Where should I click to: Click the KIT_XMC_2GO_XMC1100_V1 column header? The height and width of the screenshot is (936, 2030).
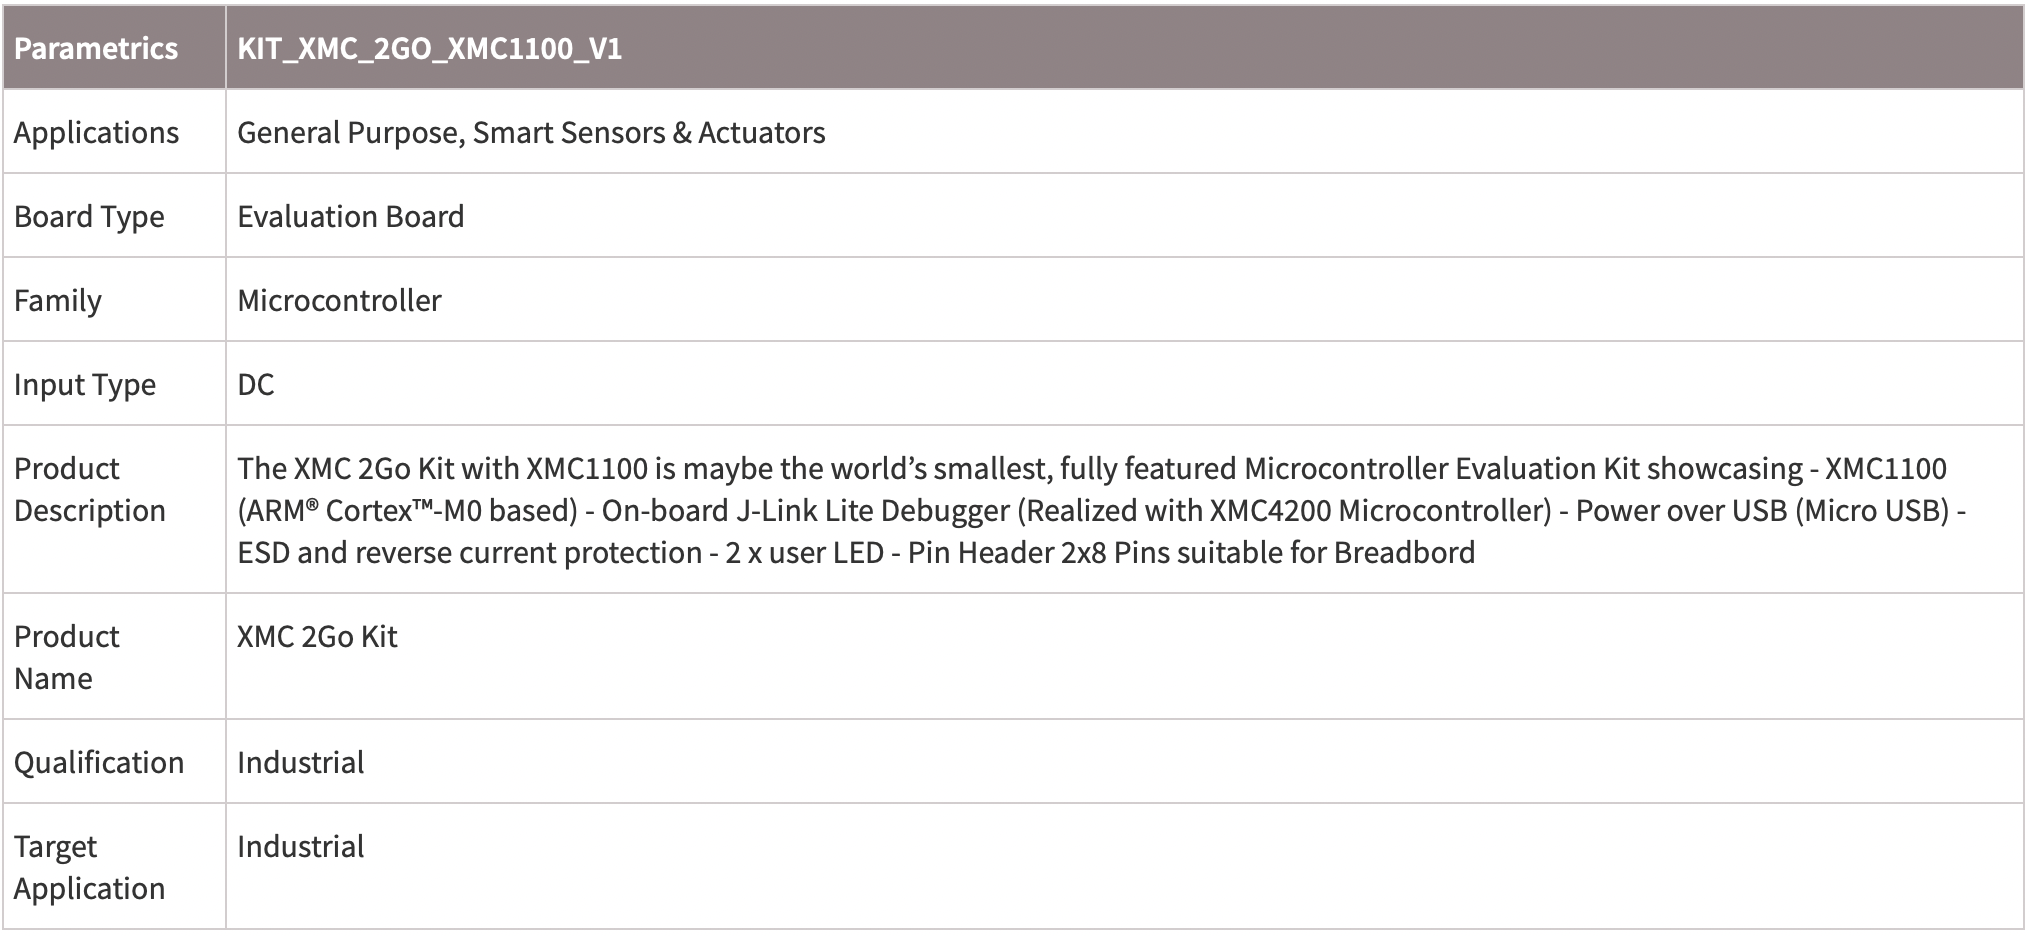click(430, 48)
